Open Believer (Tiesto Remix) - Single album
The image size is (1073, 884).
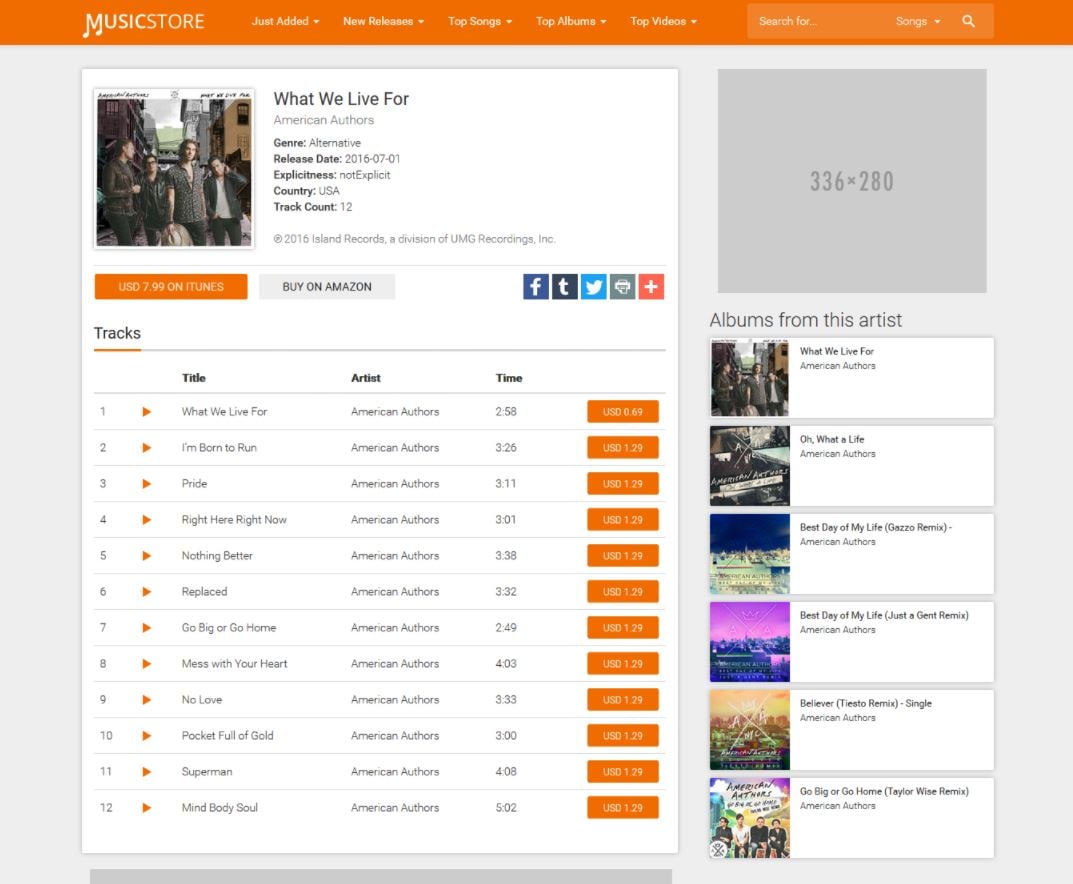click(866, 703)
